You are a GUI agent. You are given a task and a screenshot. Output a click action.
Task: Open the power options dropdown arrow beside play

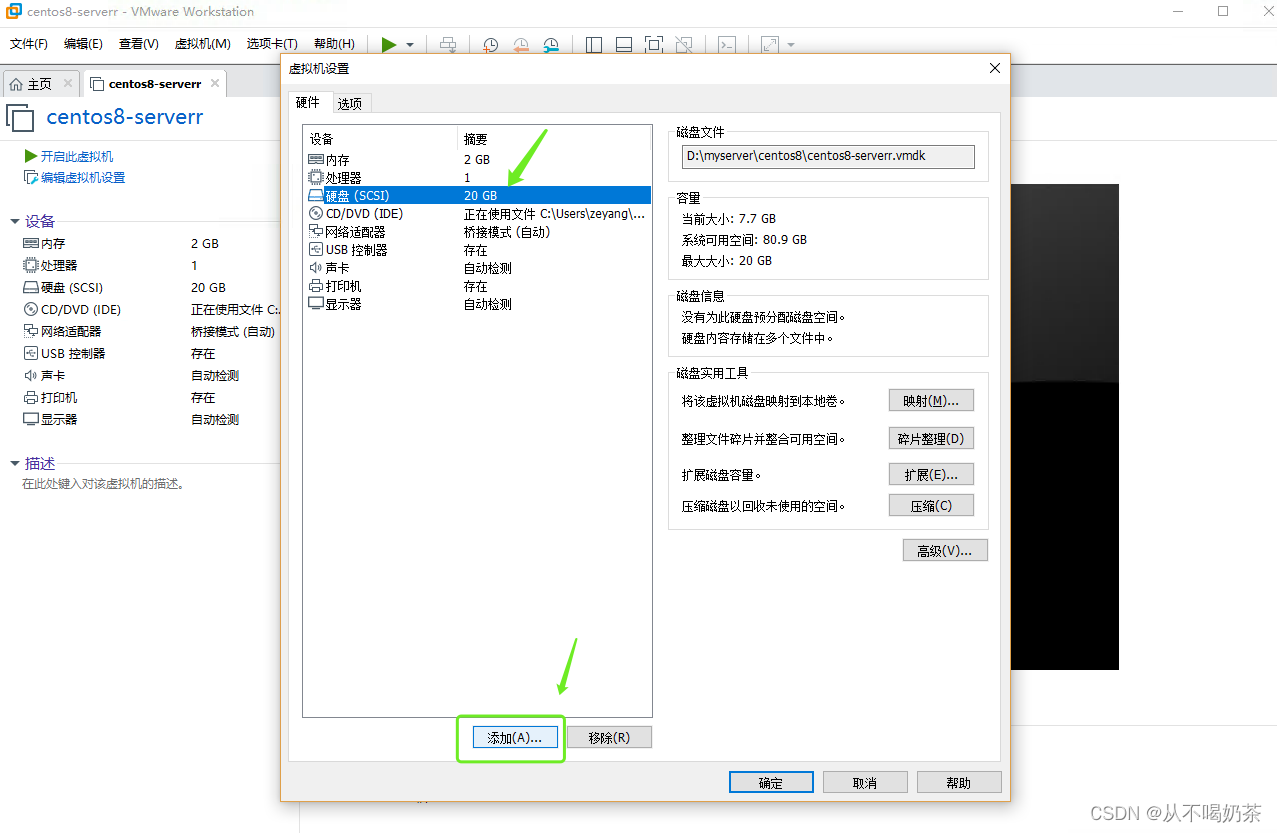click(410, 45)
